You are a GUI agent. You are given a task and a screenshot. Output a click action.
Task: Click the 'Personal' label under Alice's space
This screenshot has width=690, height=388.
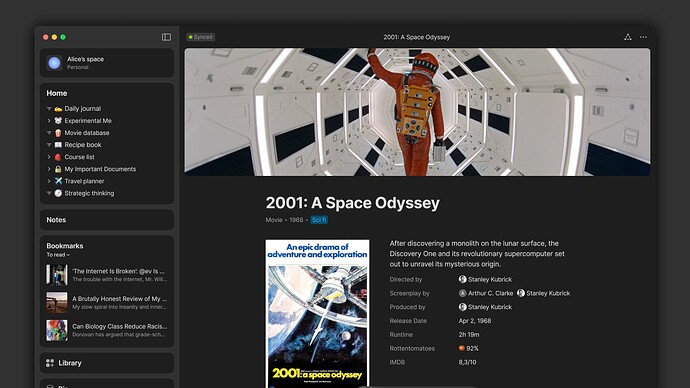(77, 67)
